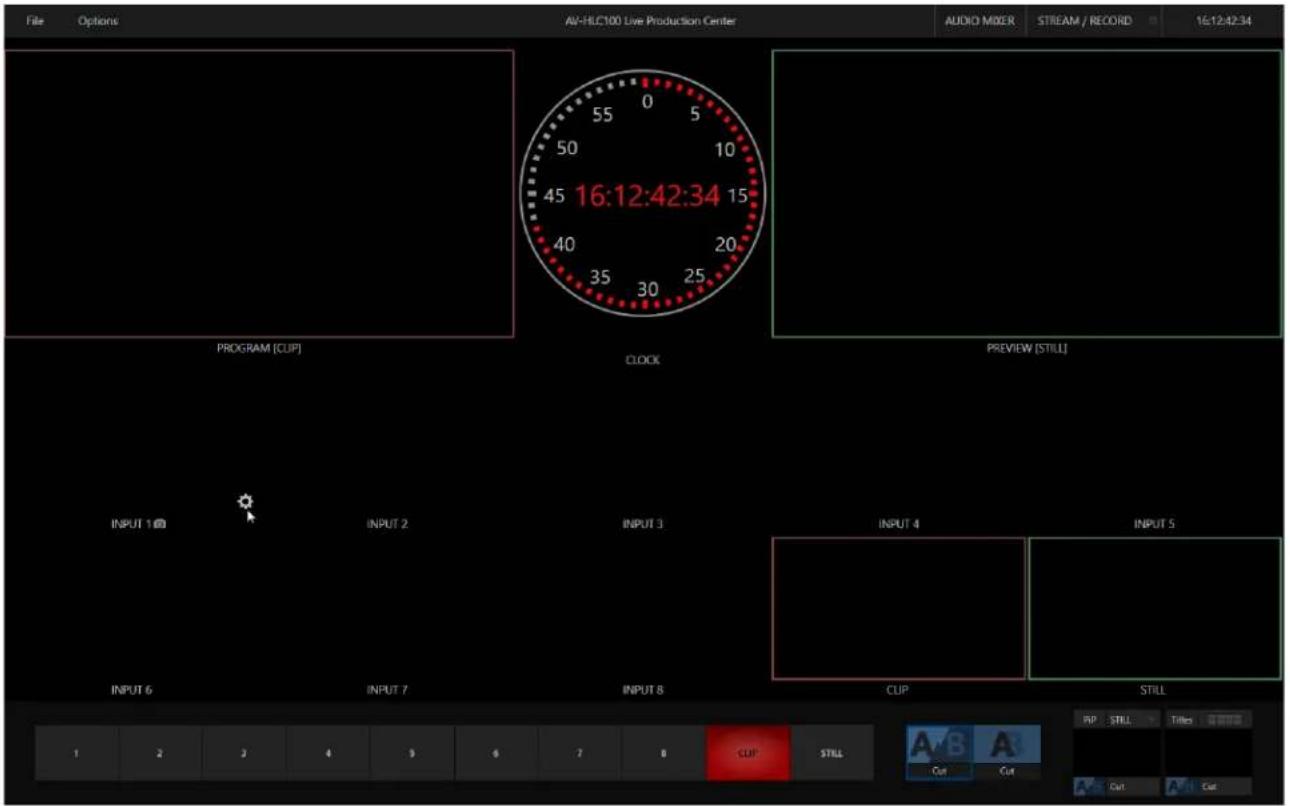This screenshot has height=806, width=1290.
Task: Click the INPUT 6 label
Action: click(131, 690)
